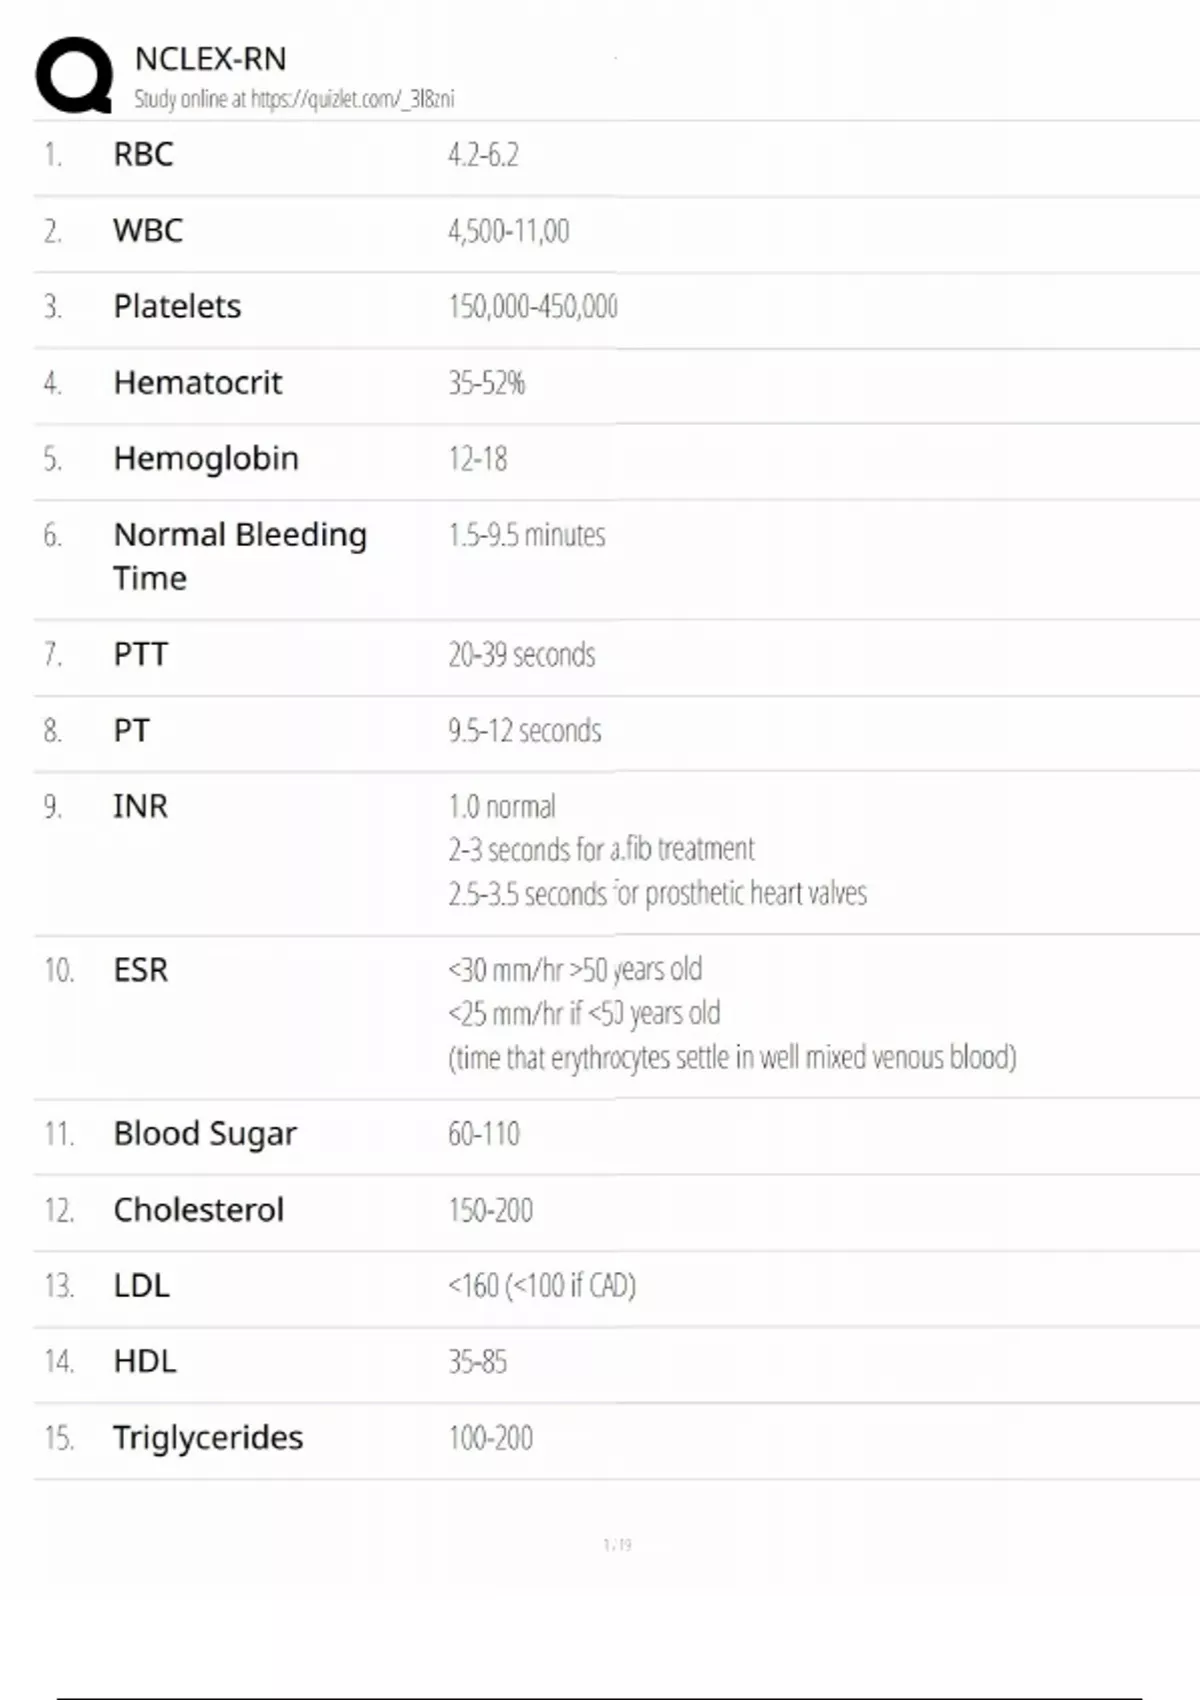This screenshot has height=1700, width=1200.
Task: Select the LDL term
Action: pos(141,1286)
